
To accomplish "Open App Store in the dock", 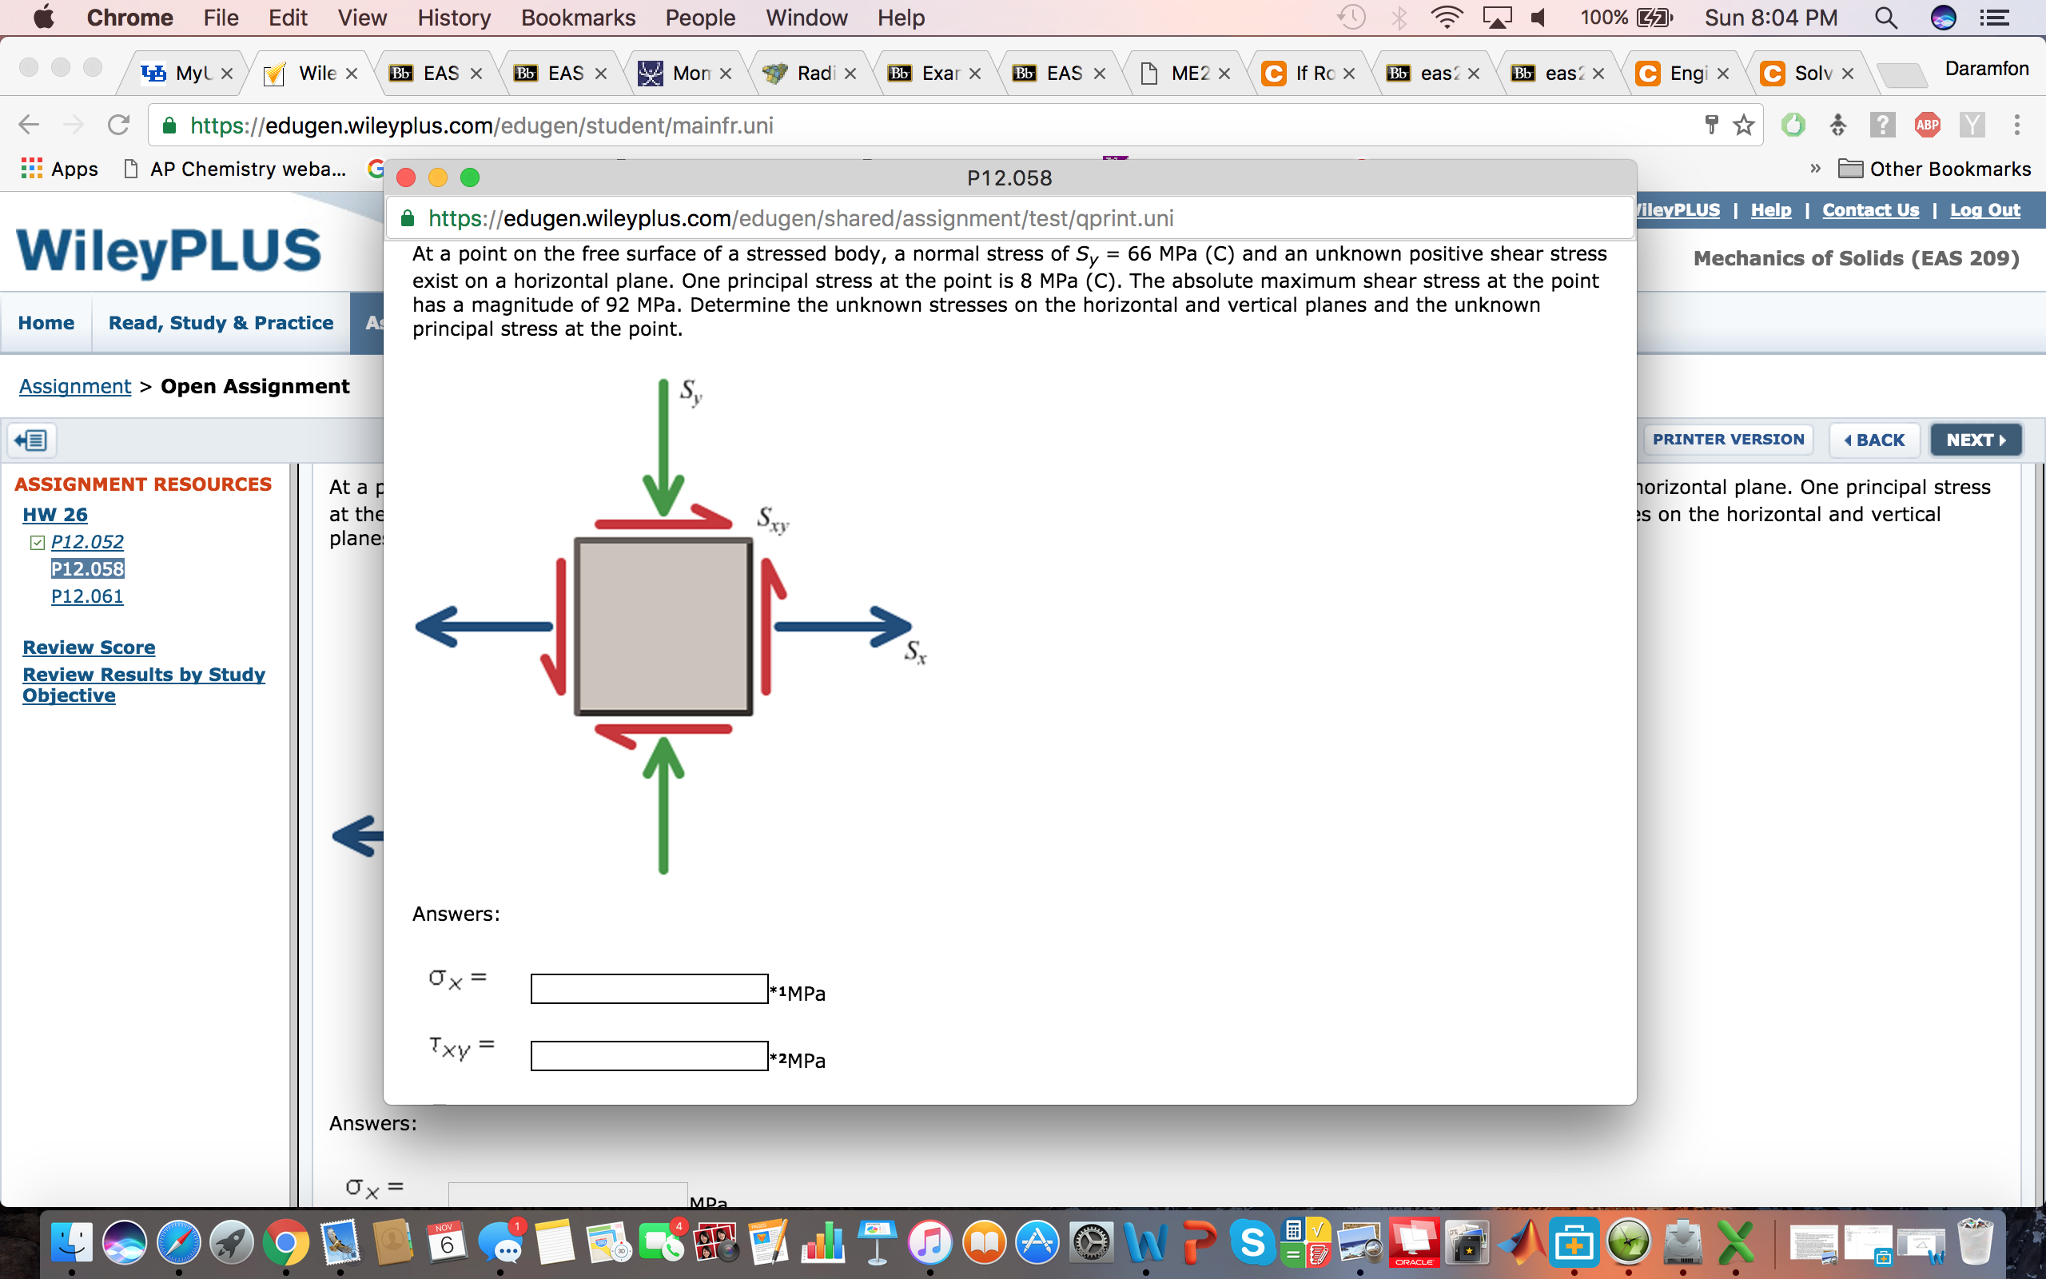I will (1037, 1243).
